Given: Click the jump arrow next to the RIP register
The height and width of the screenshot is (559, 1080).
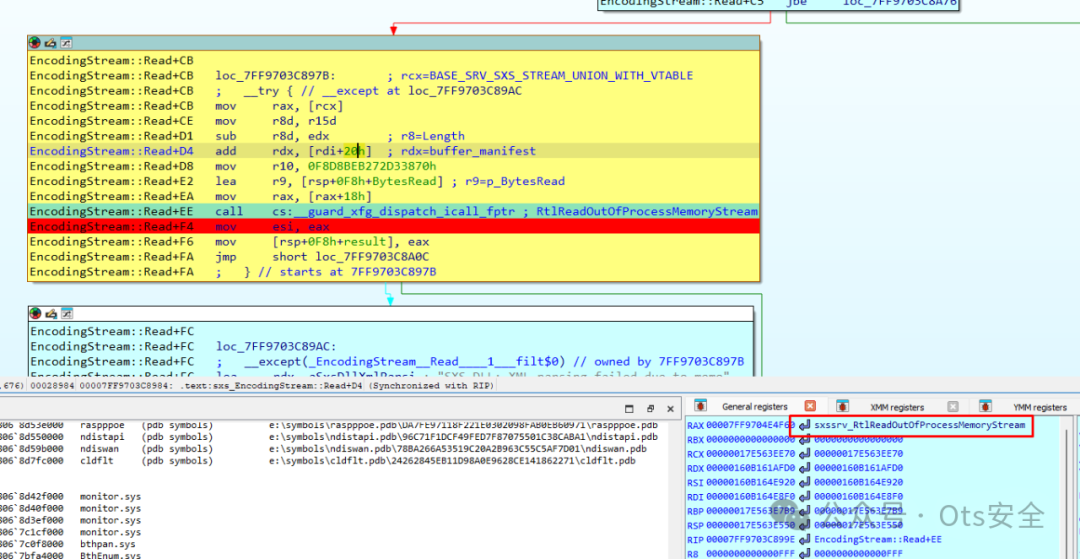Looking at the screenshot, I should [804, 539].
